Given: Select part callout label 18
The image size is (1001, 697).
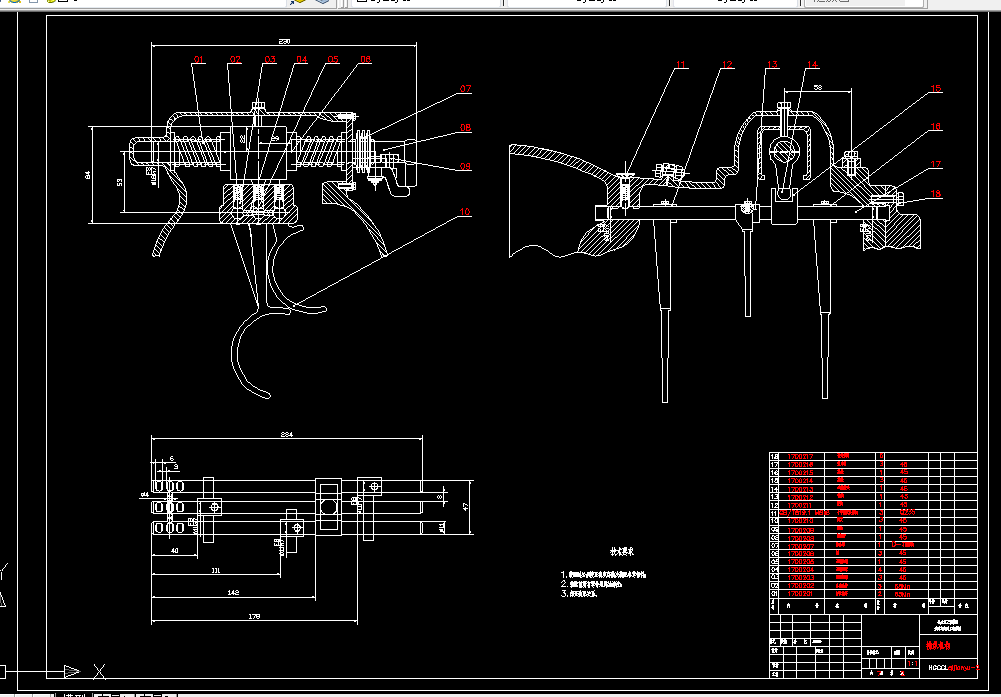Looking at the screenshot, I should point(935,193).
